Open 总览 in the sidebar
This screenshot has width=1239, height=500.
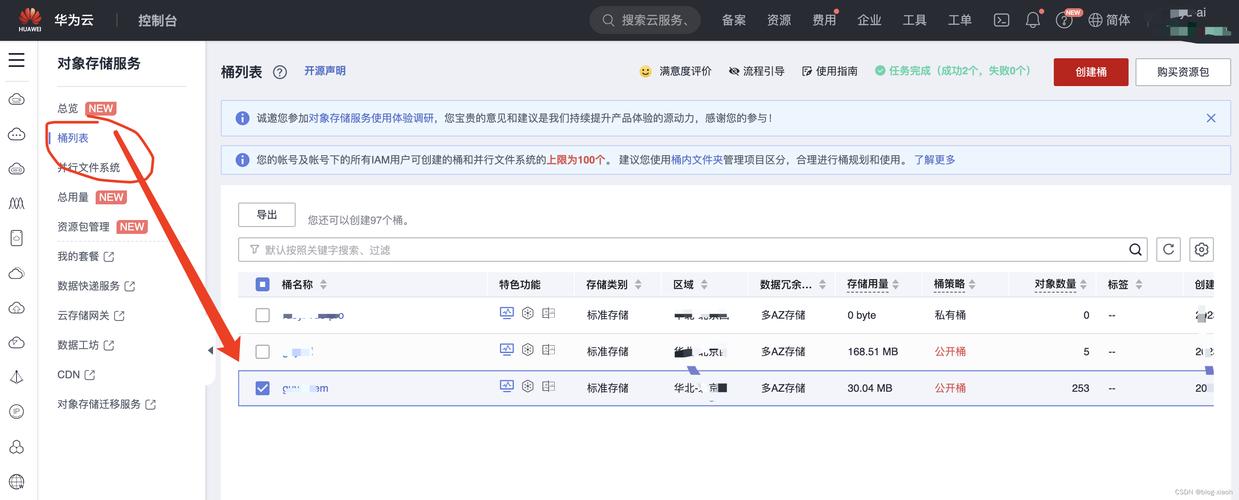[68, 108]
